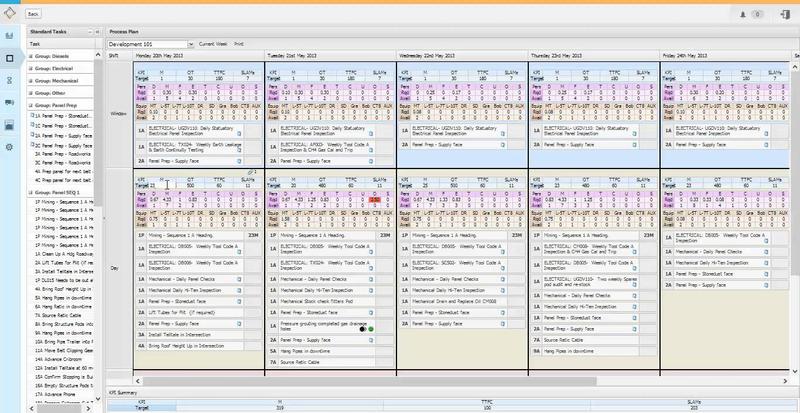Image resolution: width=800 pixels, height=413 pixels.
Task: Click Current Week link
Action: pyautogui.click(x=213, y=44)
